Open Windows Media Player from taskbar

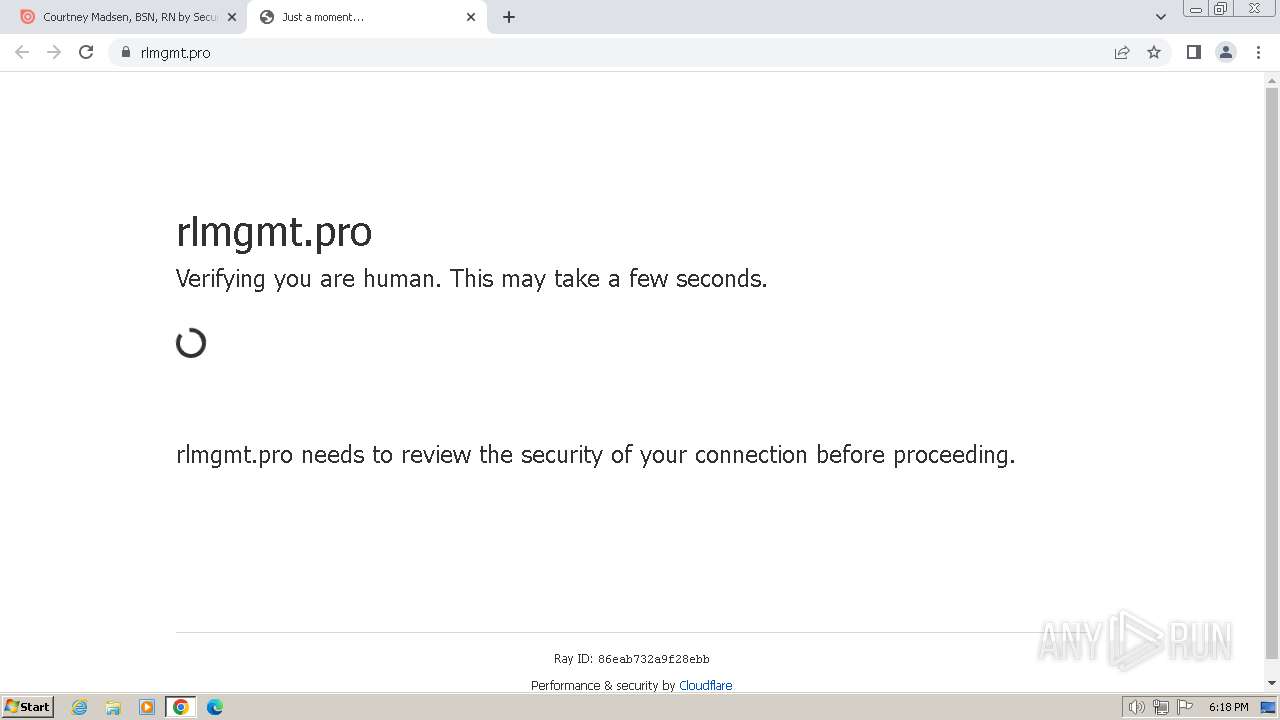click(147, 707)
